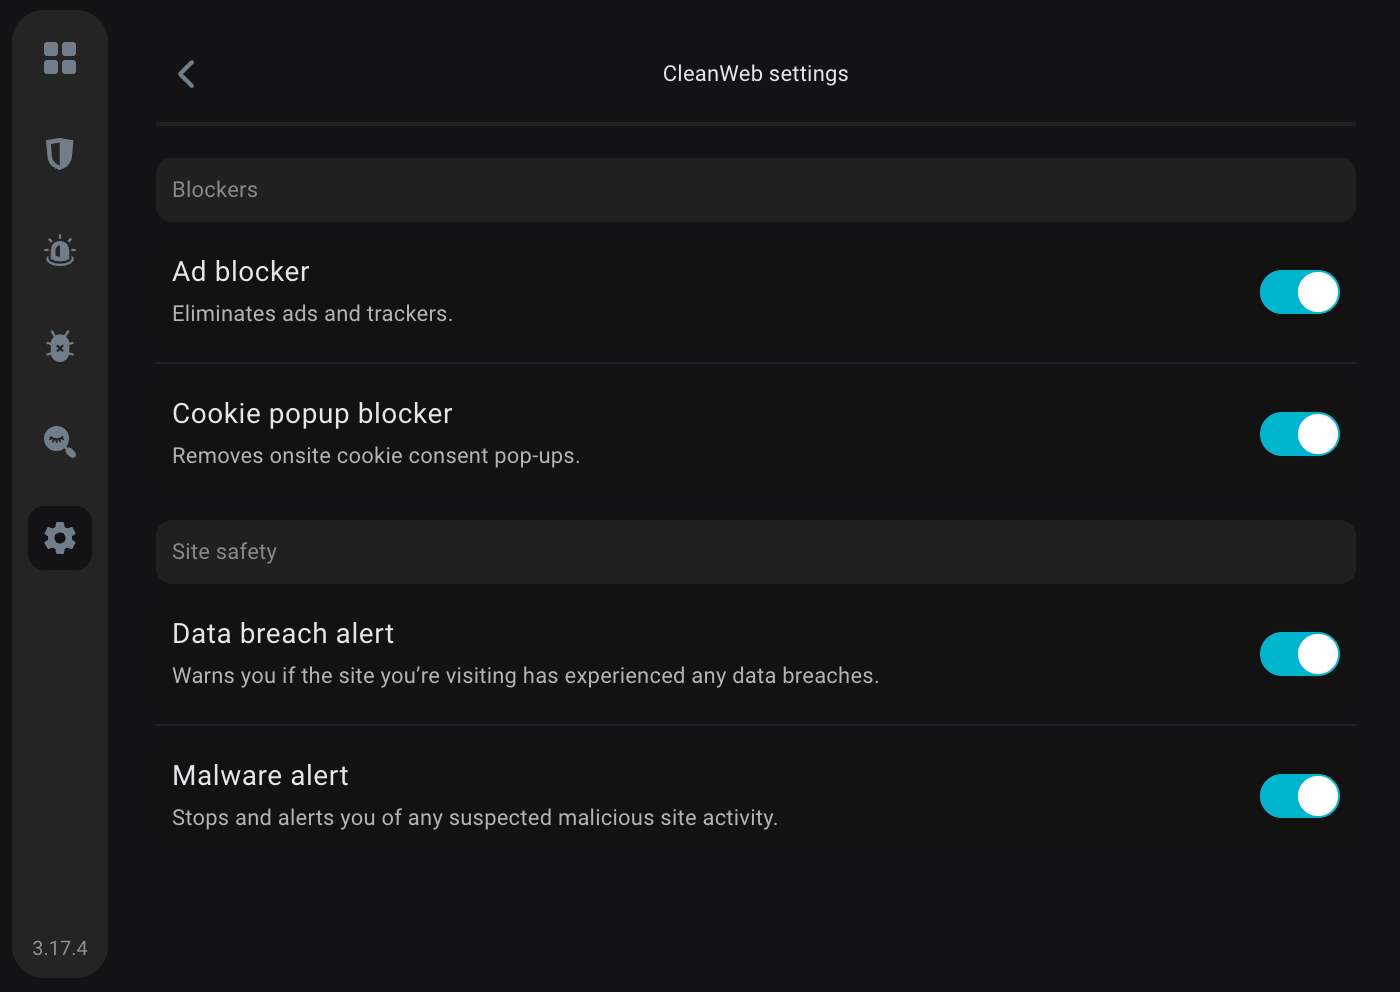The image size is (1400, 992).
Task: Click the Cookie popup blocker row label
Action: 312,414
